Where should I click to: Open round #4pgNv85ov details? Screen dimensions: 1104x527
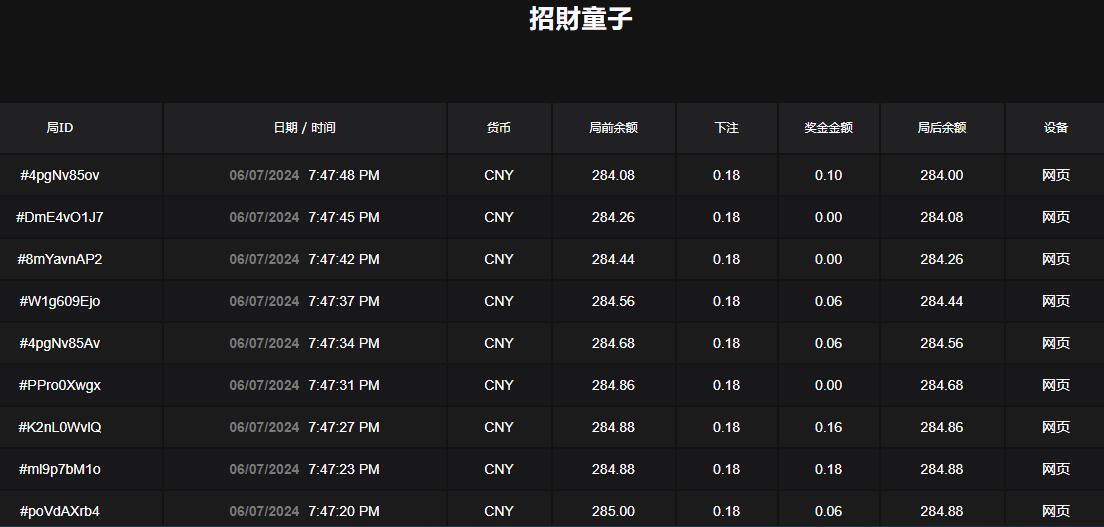coord(60,175)
